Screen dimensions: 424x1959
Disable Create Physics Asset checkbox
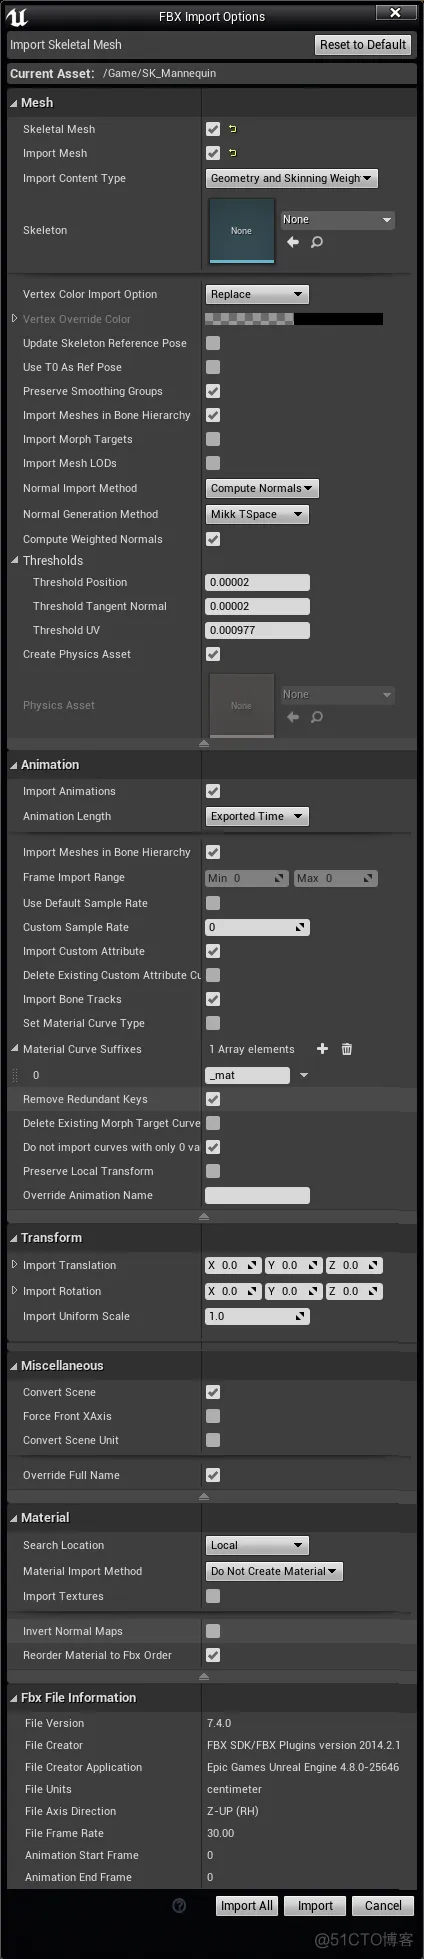(x=213, y=654)
